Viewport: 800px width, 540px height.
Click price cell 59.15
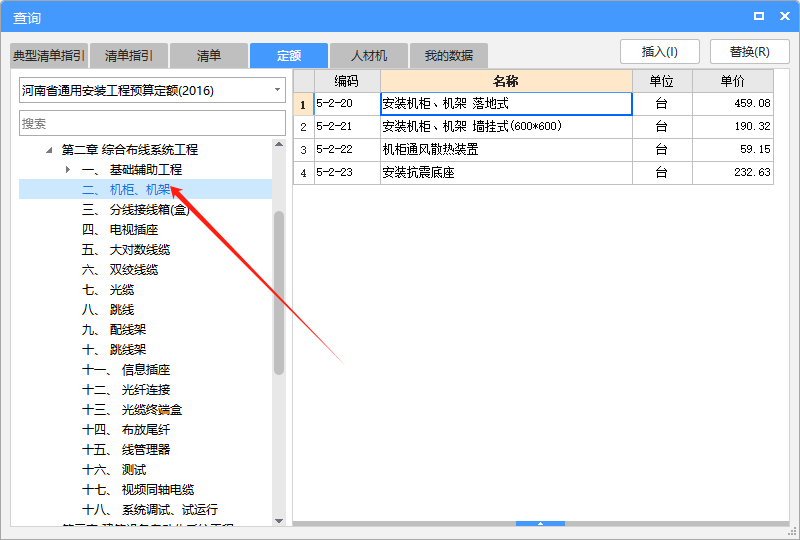733,150
